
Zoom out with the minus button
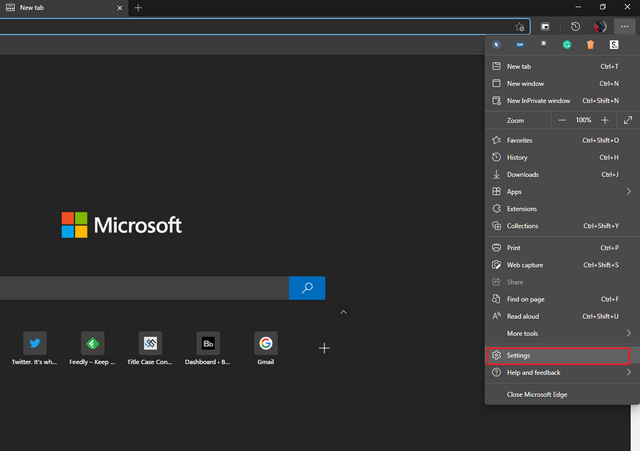click(562, 120)
